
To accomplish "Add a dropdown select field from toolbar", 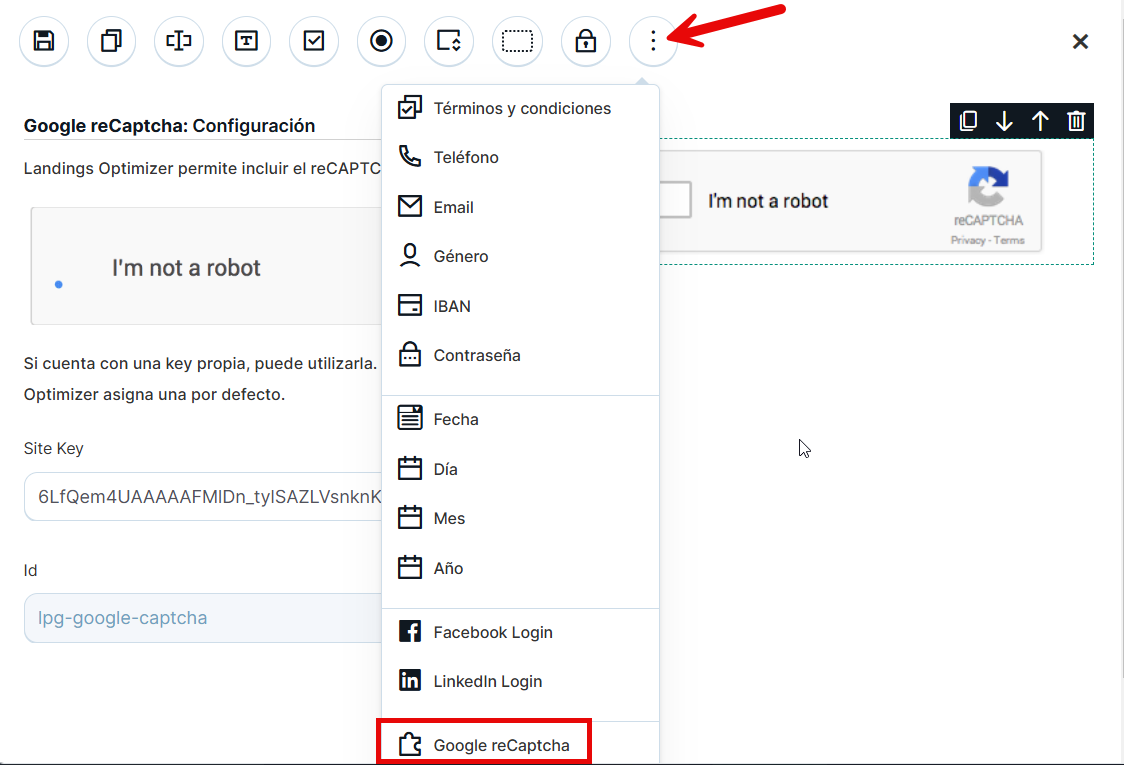I will coord(449,41).
